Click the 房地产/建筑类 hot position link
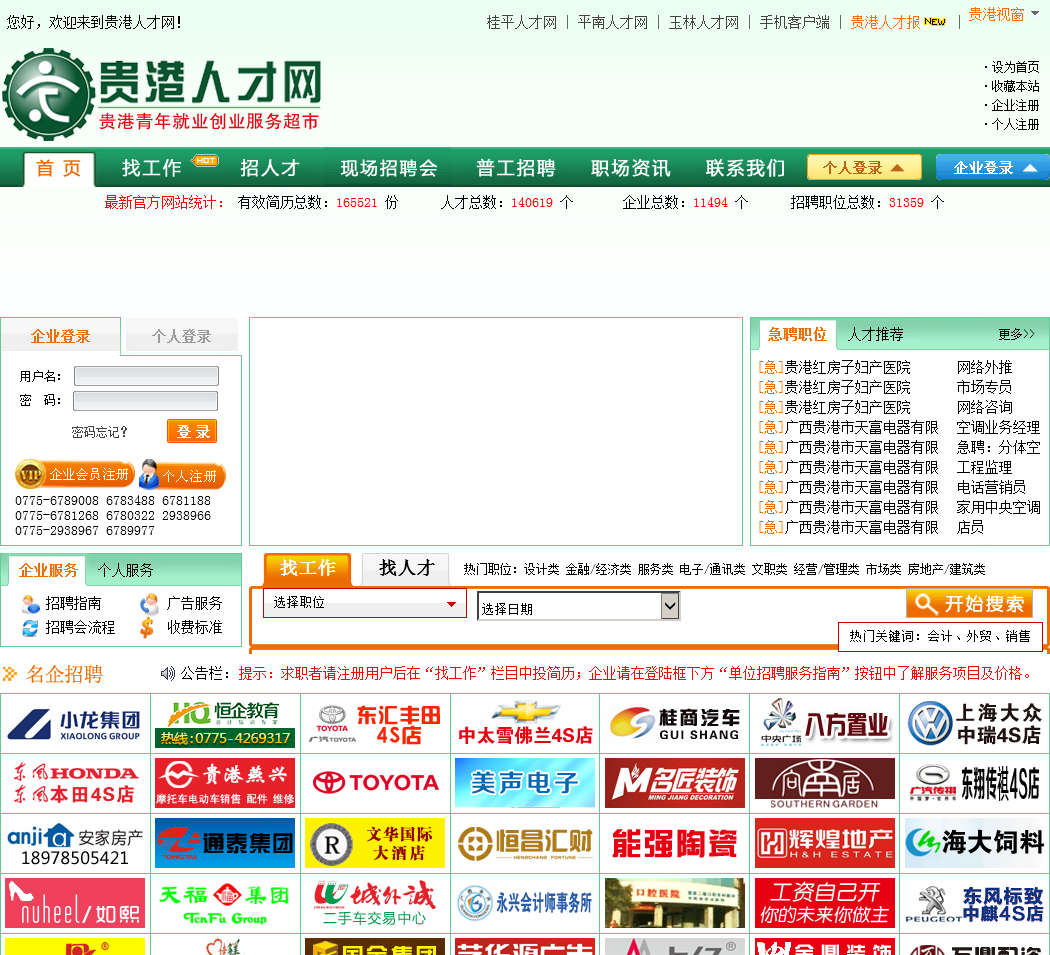This screenshot has height=955, width=1050. (946, 569)
